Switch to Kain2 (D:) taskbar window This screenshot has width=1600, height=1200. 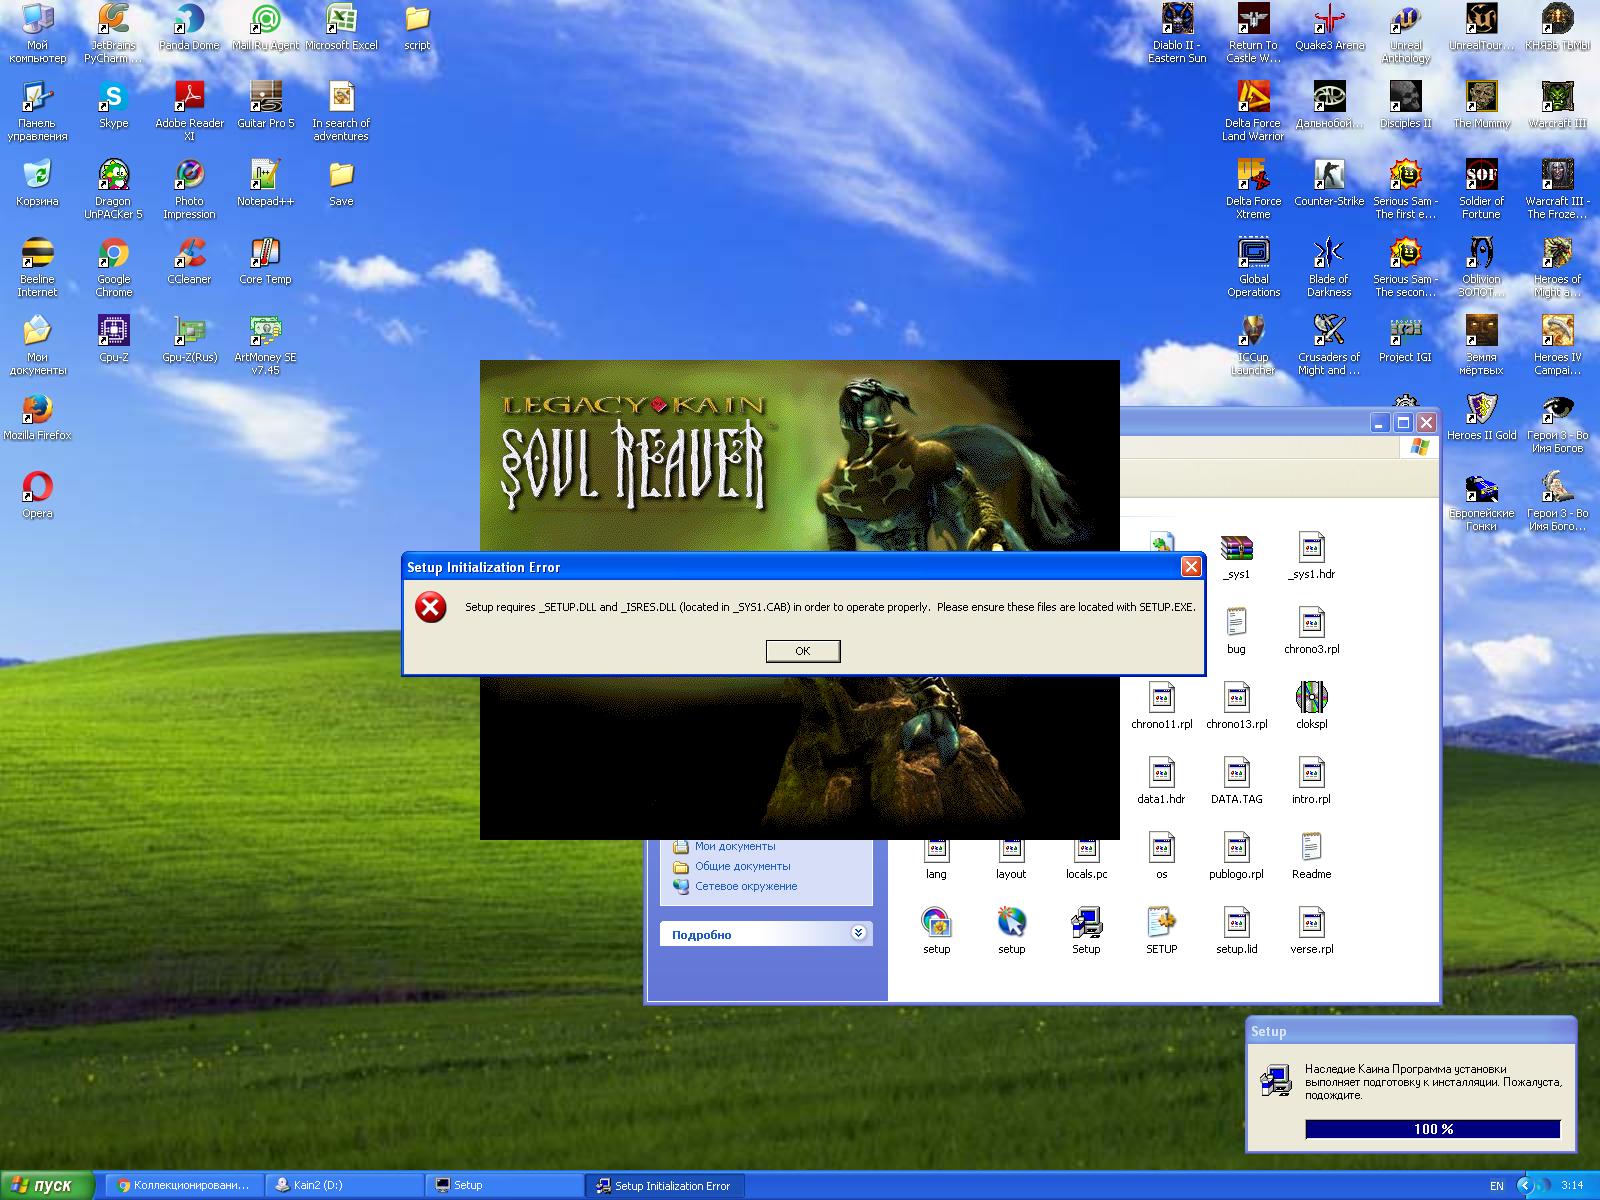(x=344, y=1185)
